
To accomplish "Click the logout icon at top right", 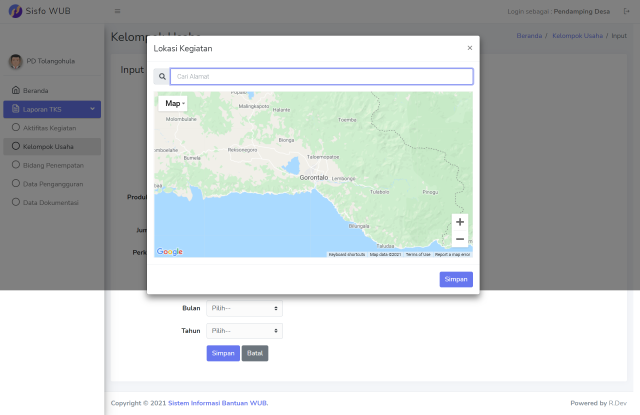I will (626, 11).
